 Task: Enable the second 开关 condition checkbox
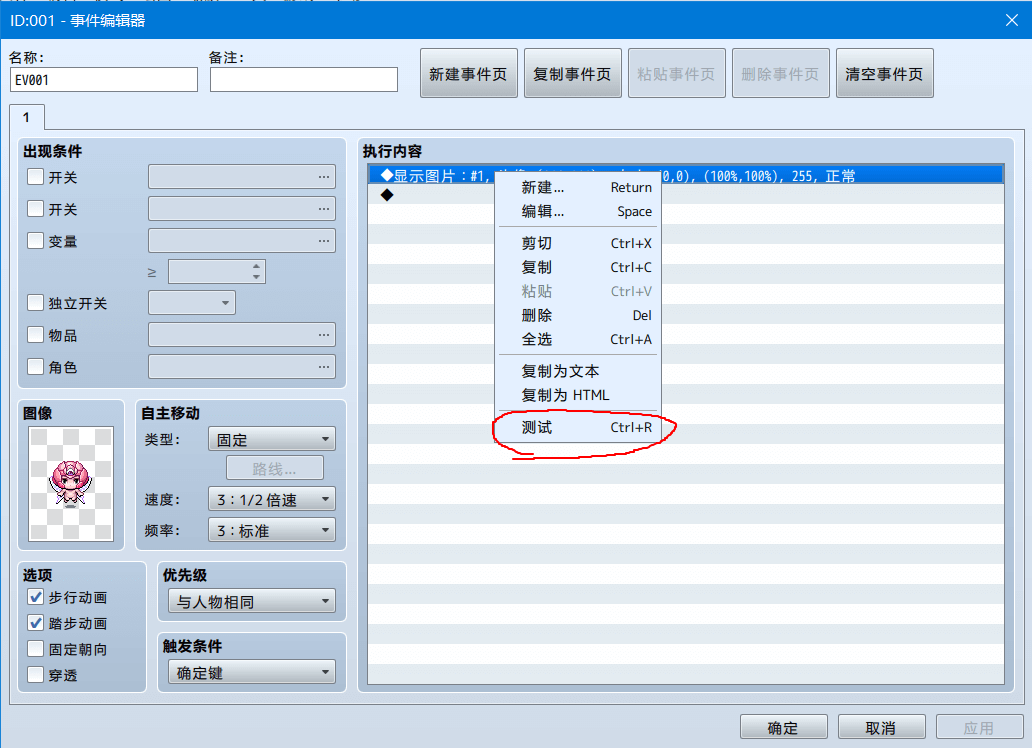[36, 209]
